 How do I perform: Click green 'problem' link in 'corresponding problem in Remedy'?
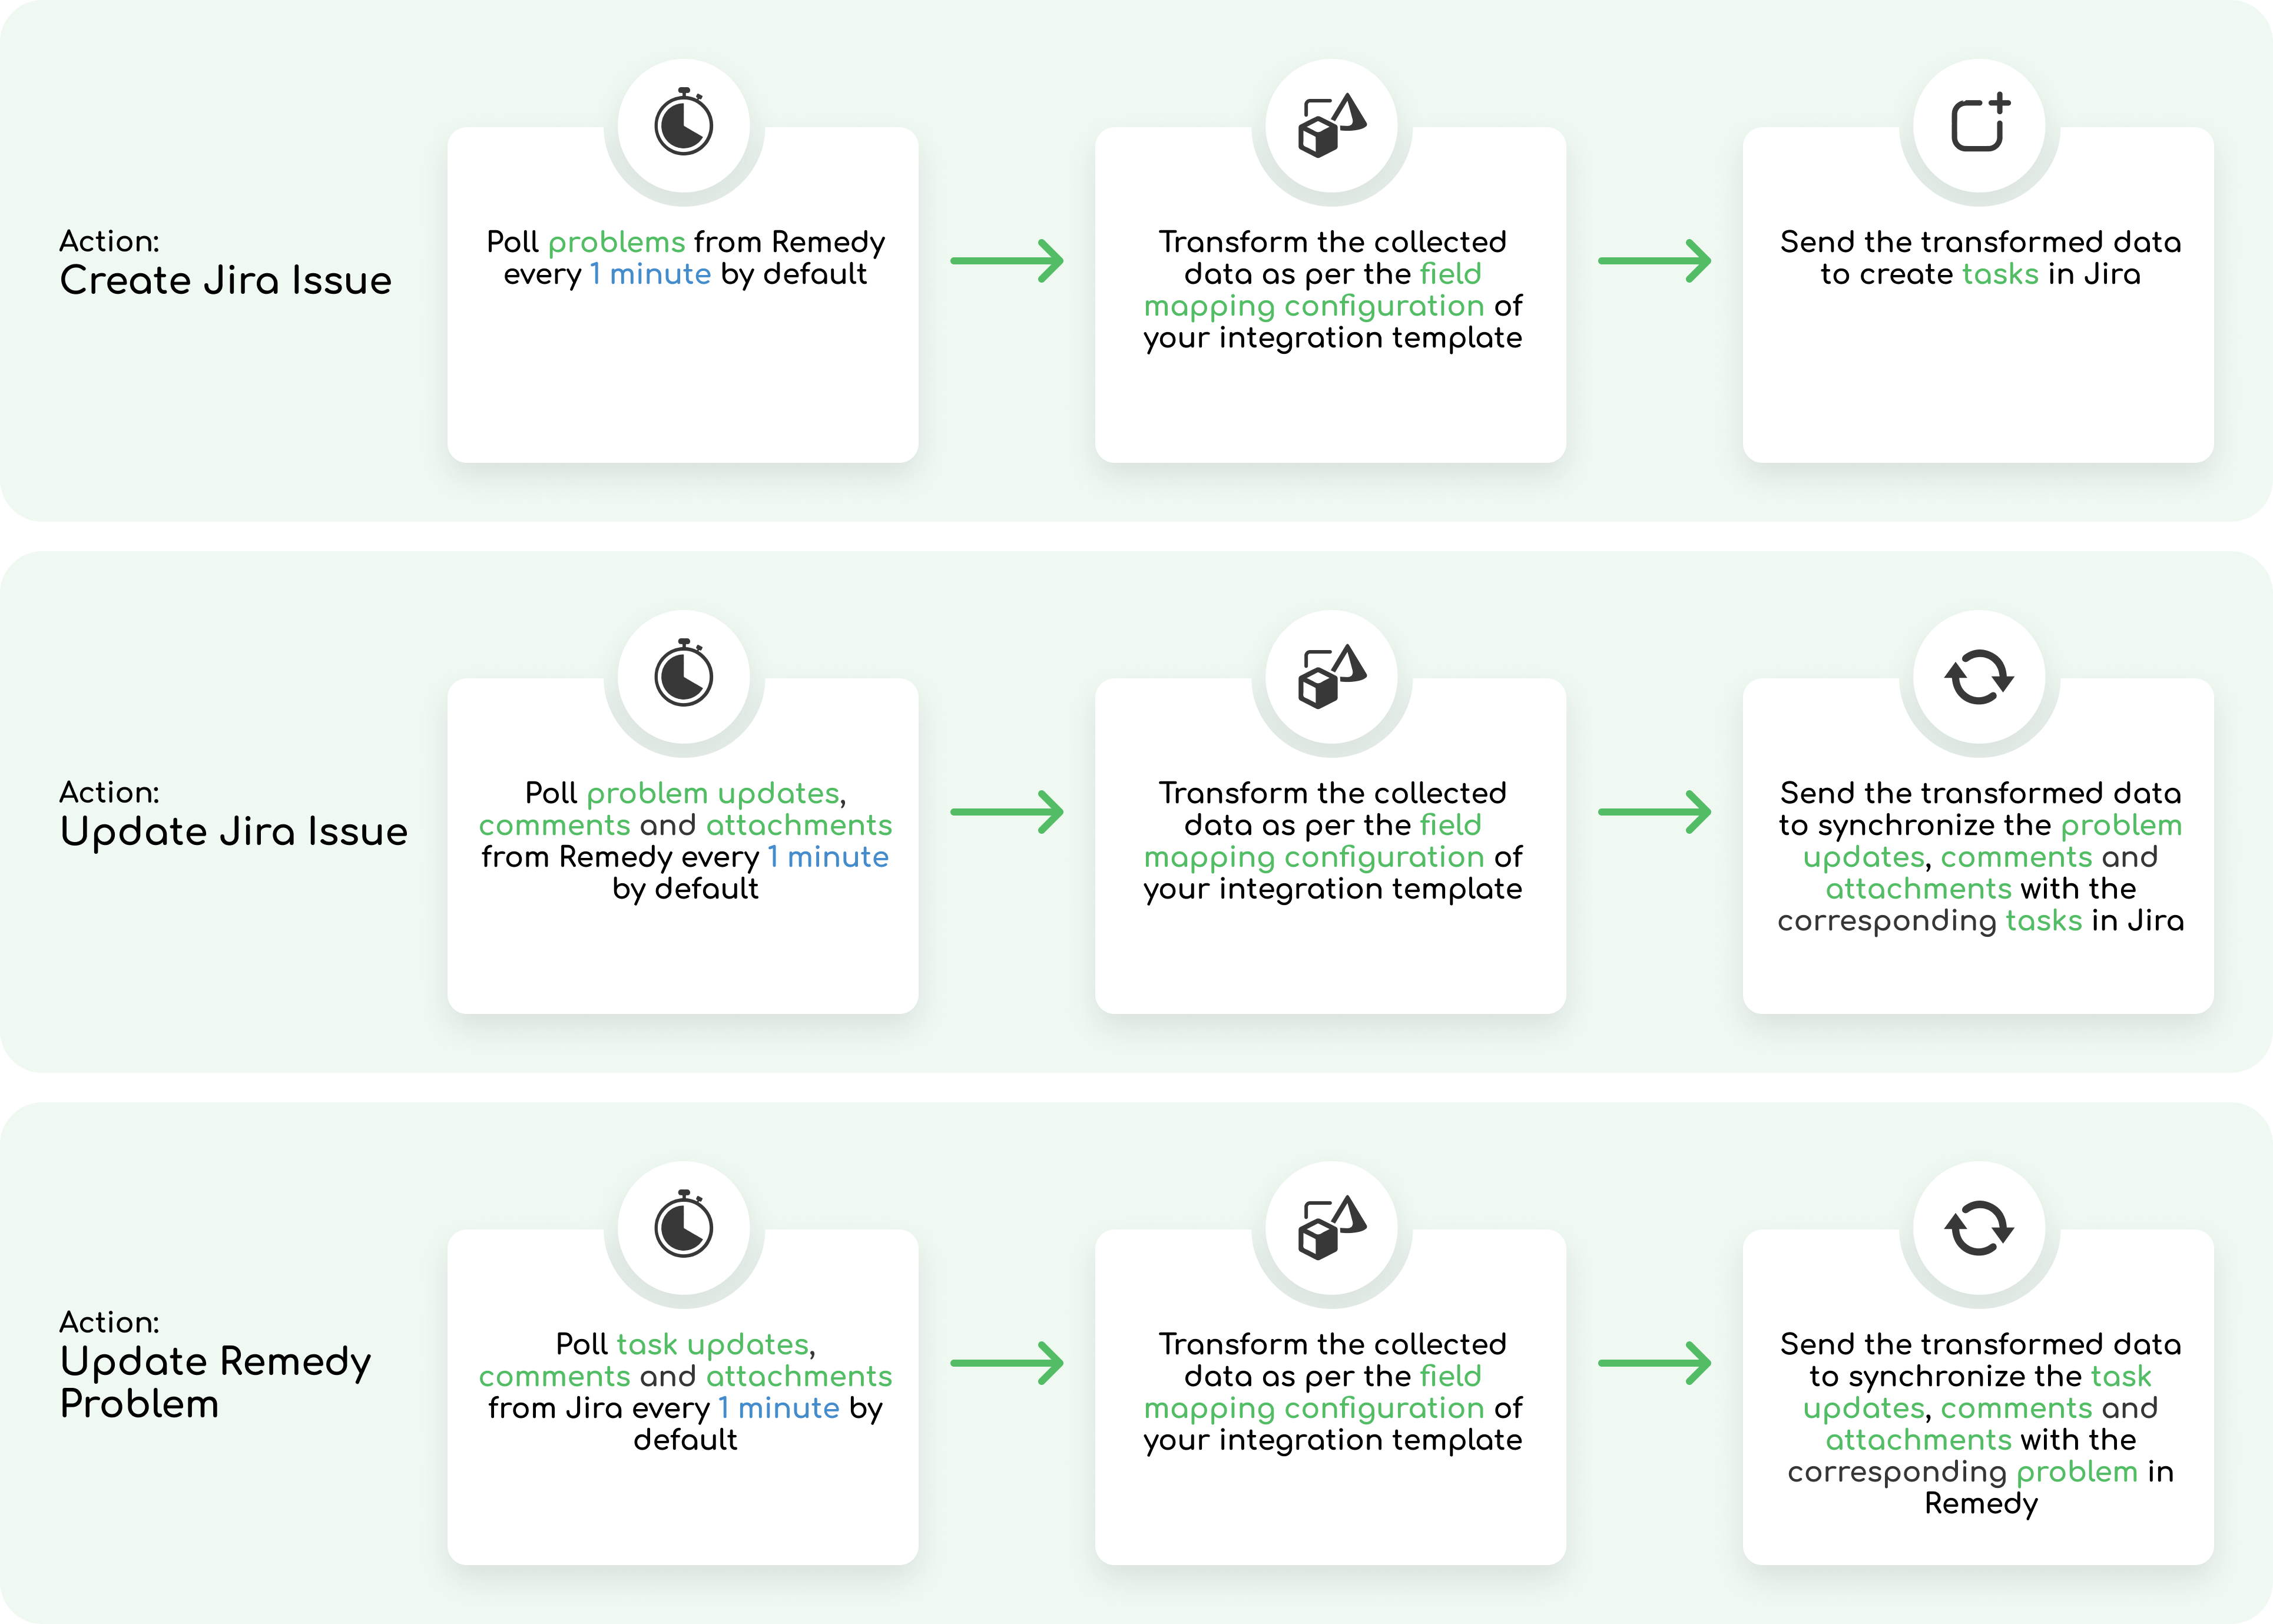click(x=2076, y=1471)
